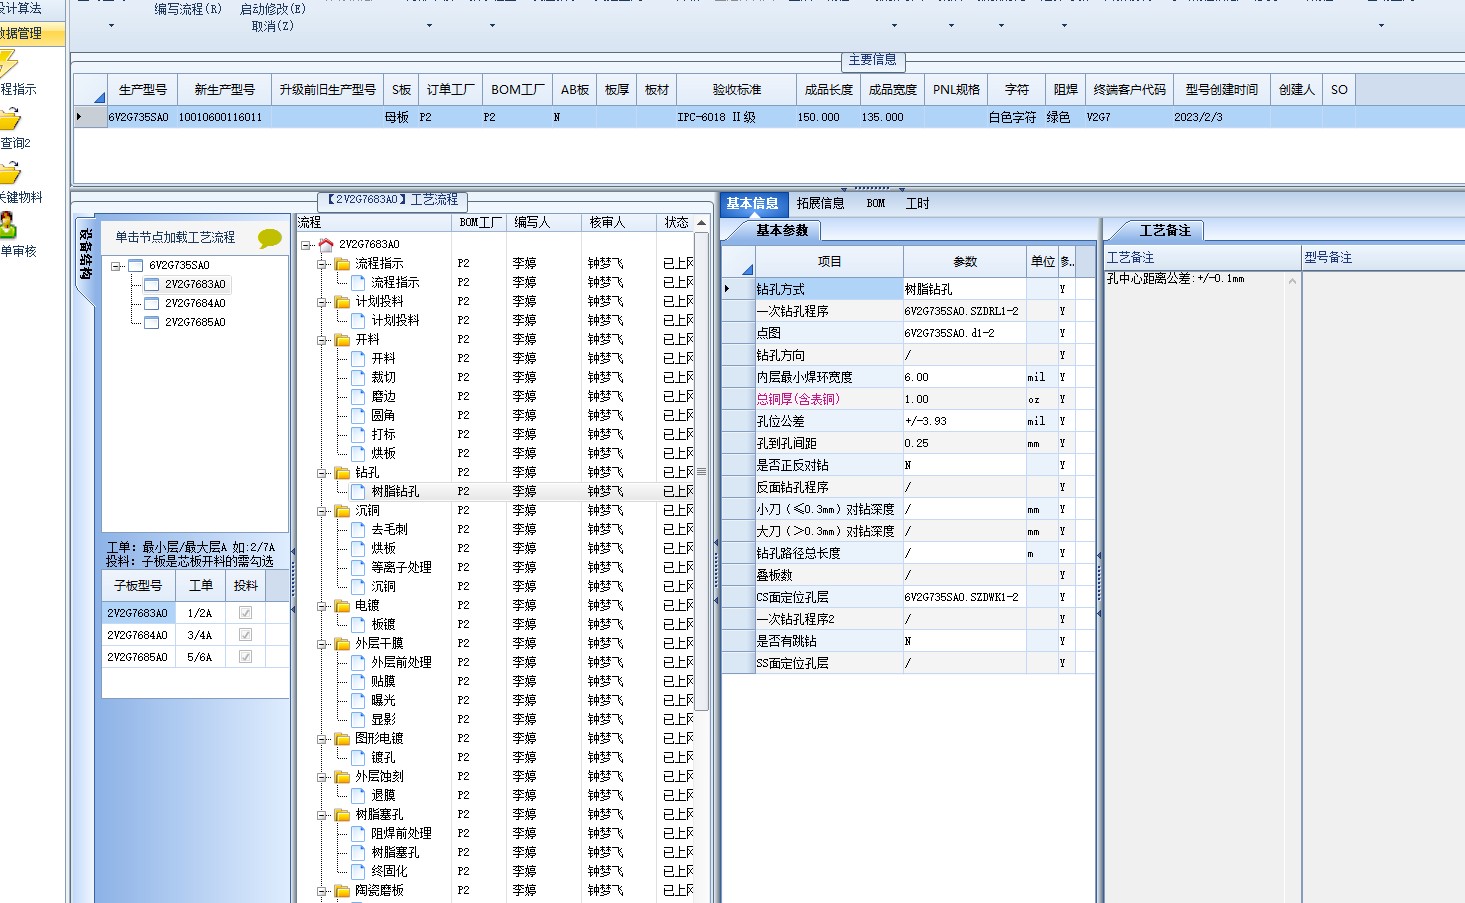Open the 查询2 folder icon in sidebar
This screenshot has width=1465, height=903.
(10, 119)
